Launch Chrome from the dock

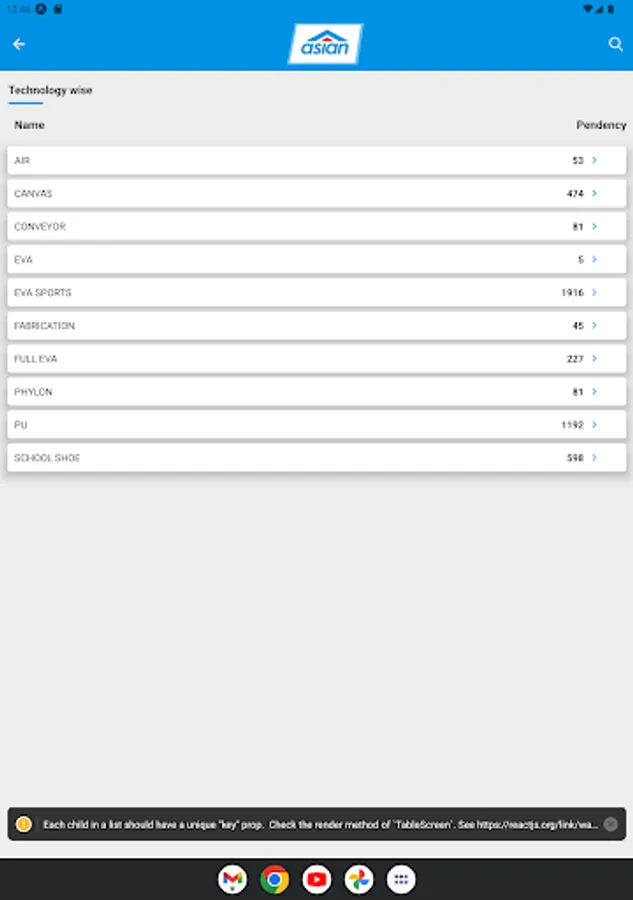(274, 879)
